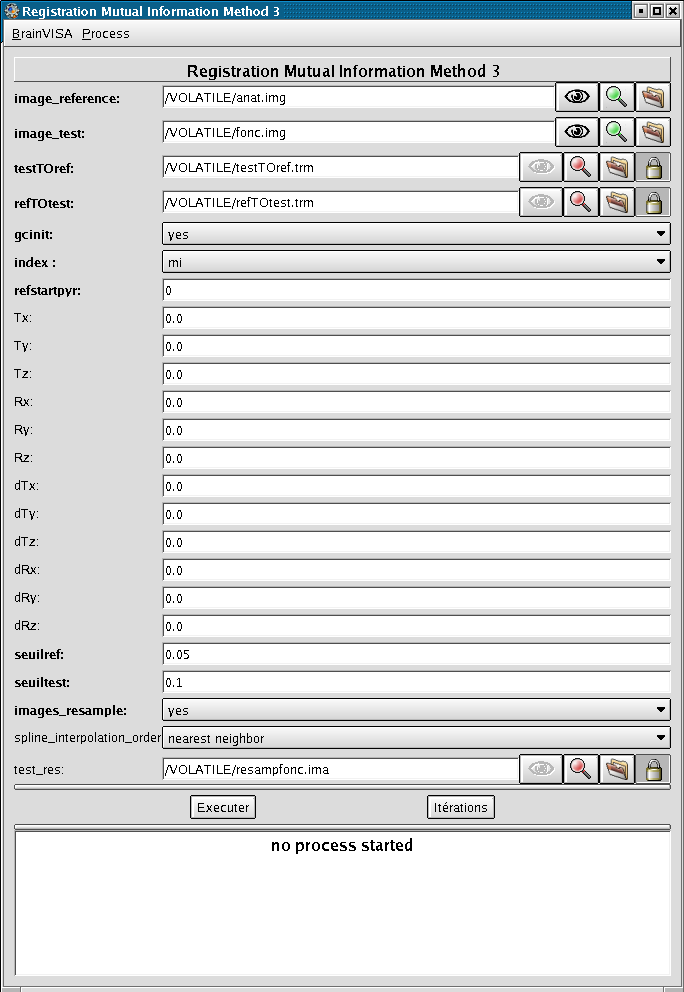This screenshot has width=684, height=992.
Task: Open the BrainVISA menu
Action: pyautogui.click(x=42, y=33)
